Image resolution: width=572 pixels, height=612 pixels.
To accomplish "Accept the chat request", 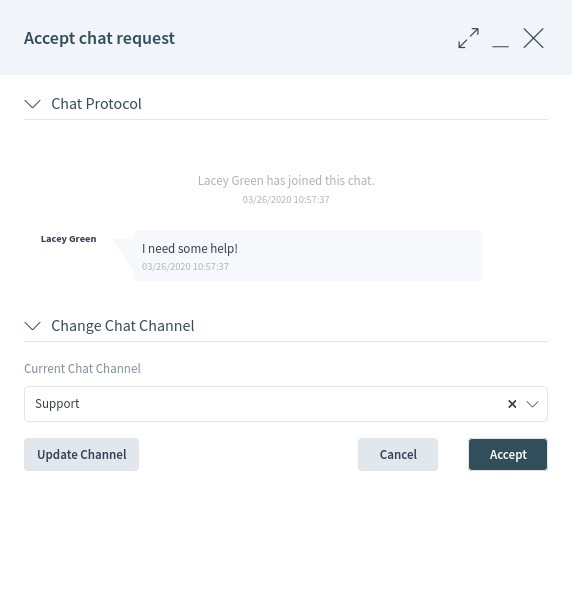I will (508, 454).
